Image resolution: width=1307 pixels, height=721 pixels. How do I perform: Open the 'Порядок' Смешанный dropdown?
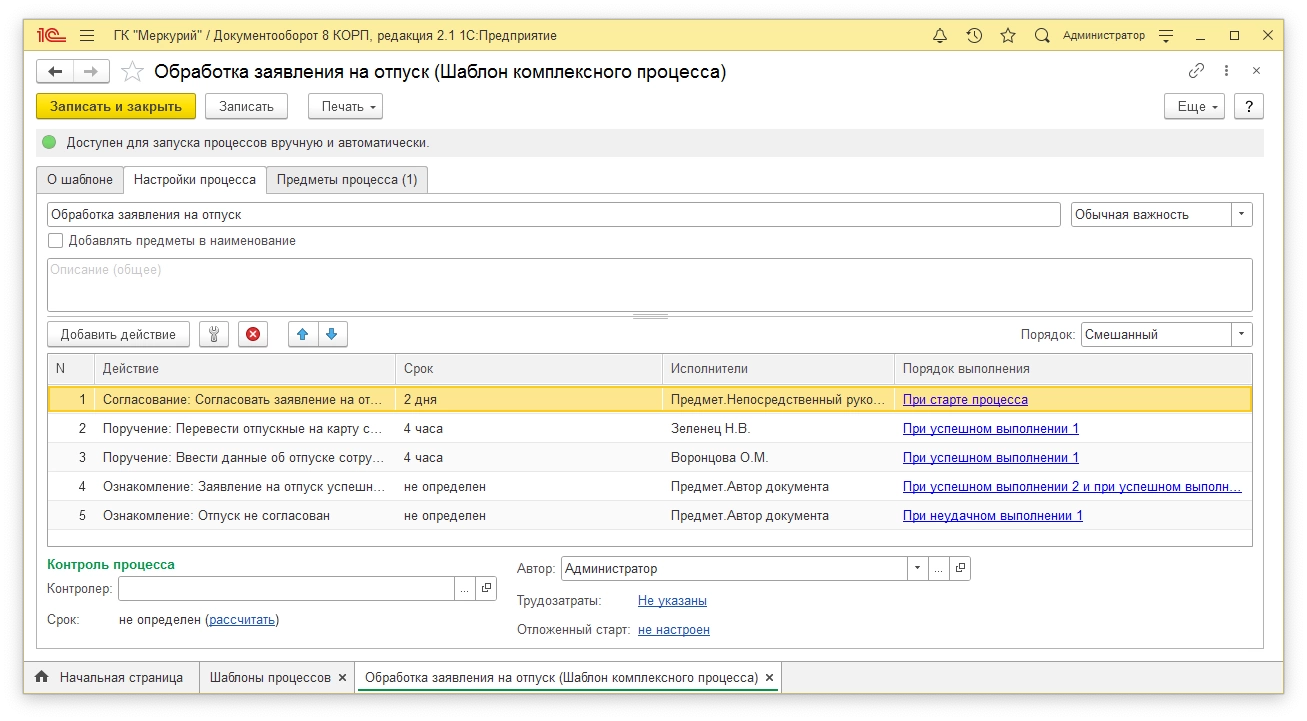coord(1241,335)
